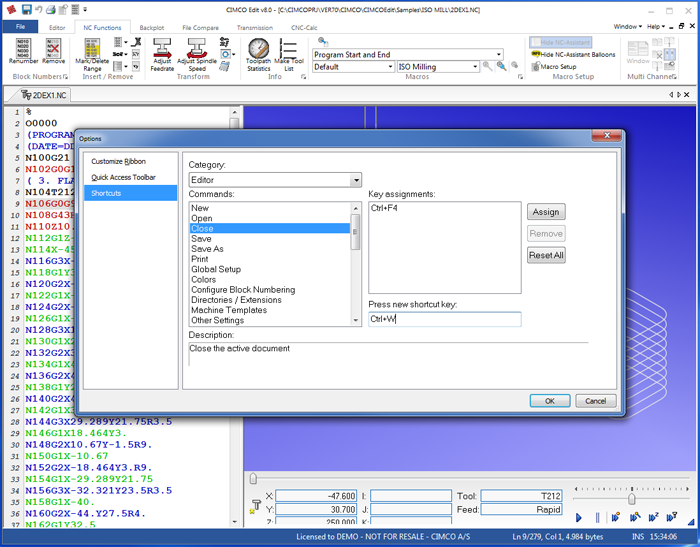Switch to the Backplot ribbon tab
The height and width of the screenshot is (547, 700).
coord(152,28)
